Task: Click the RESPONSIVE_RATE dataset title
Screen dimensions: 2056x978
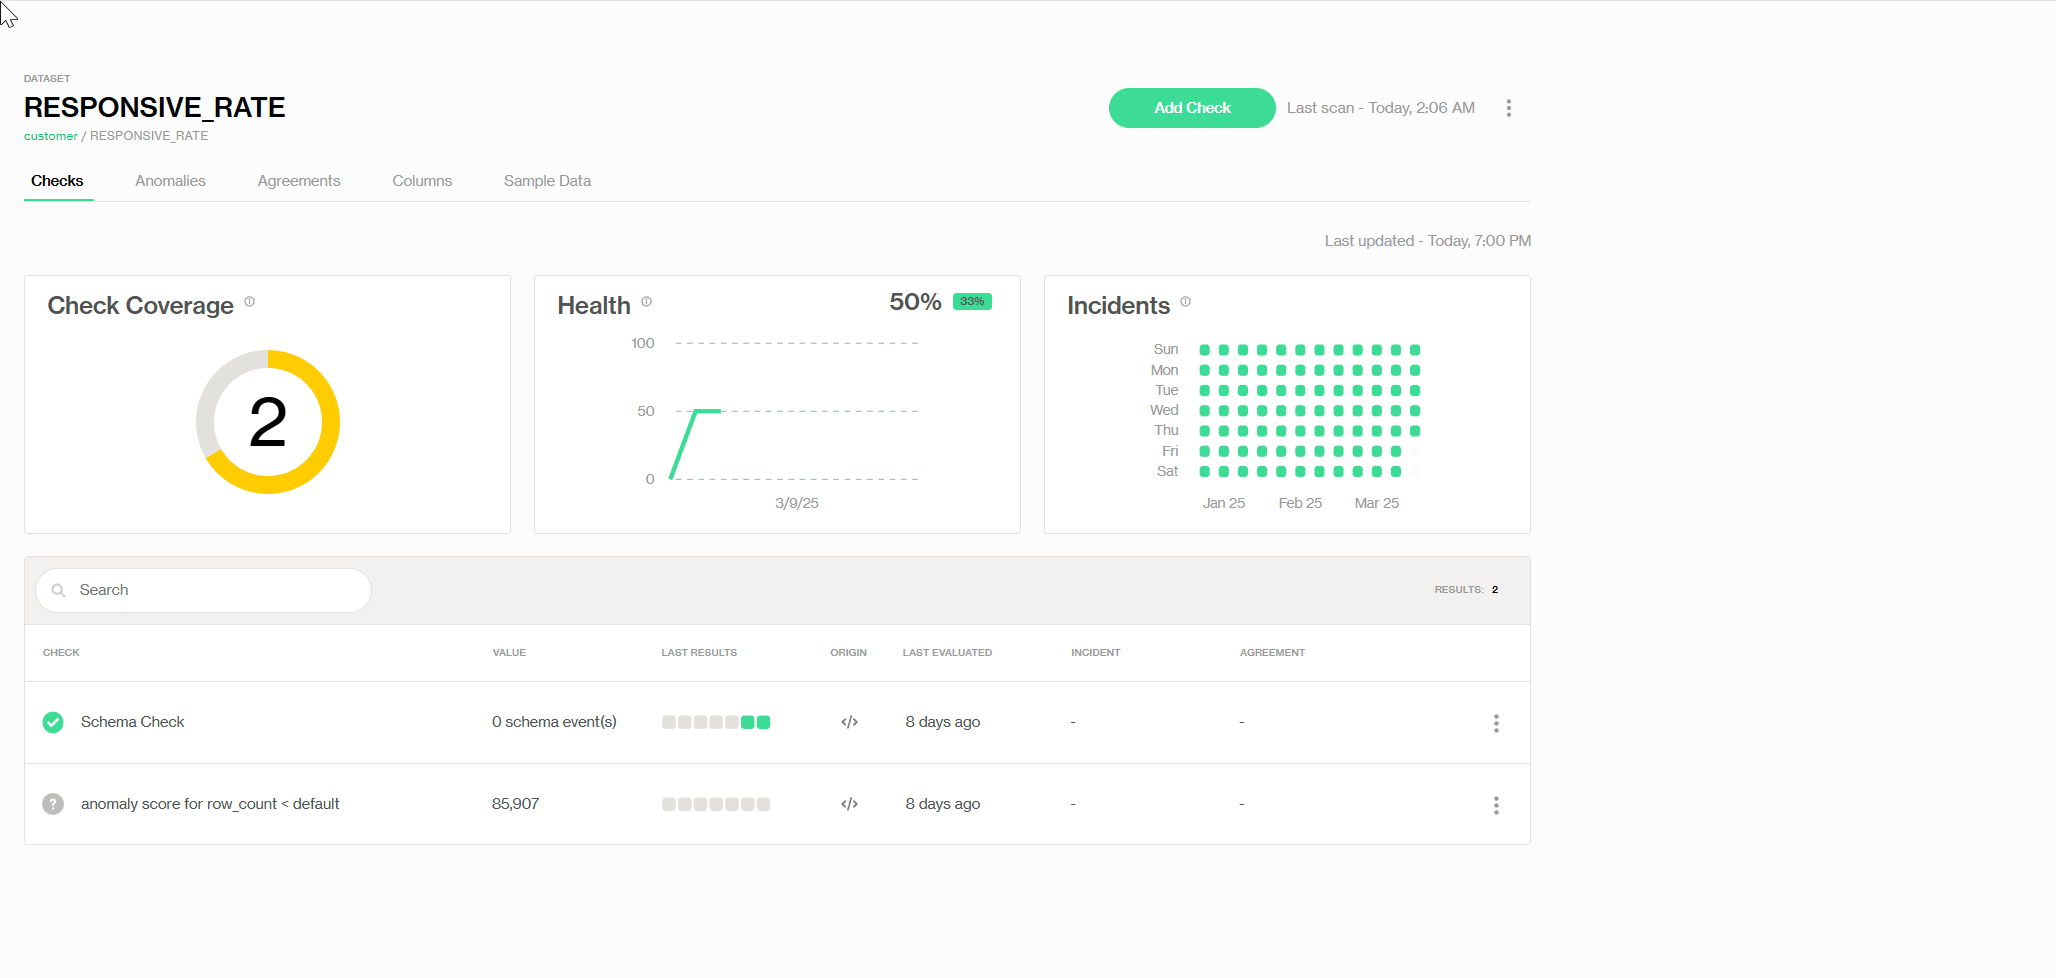Action: 155,108
